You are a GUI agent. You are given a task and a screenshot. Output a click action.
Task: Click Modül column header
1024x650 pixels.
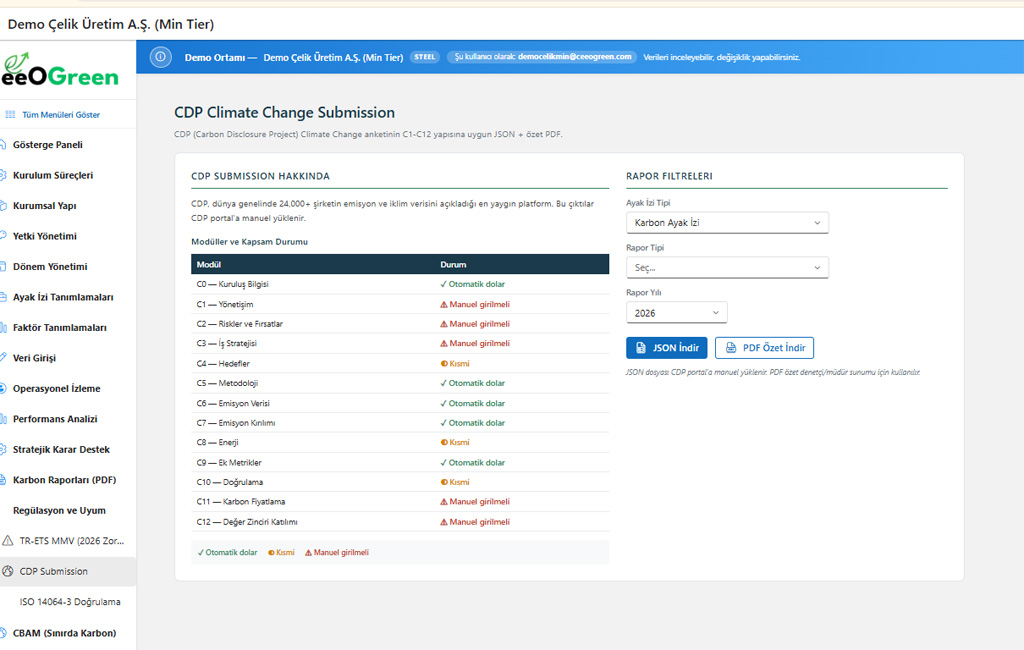(x=209, y=265)
